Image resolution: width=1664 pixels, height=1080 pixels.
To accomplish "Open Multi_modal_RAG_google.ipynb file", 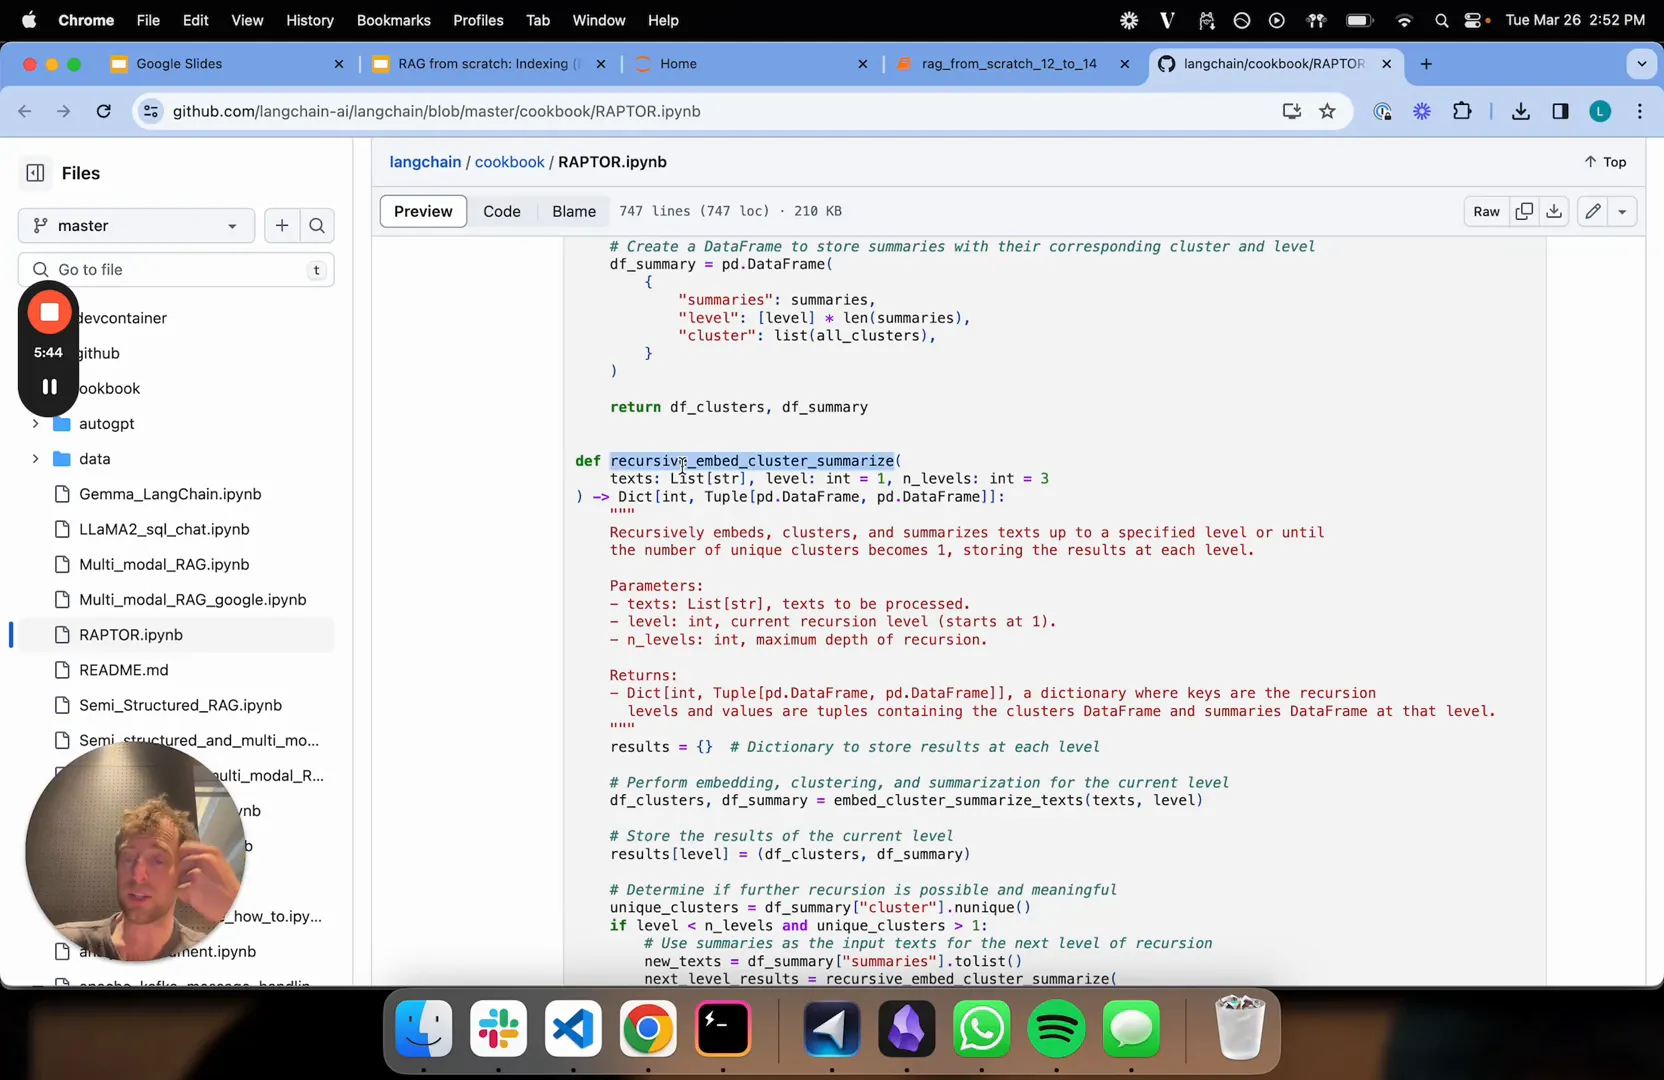I will coord(192,600).
